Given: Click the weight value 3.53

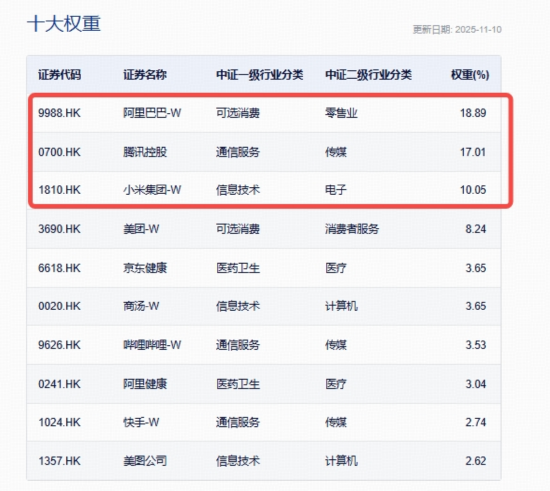Looking at the screenshot, I should point(476,345).
